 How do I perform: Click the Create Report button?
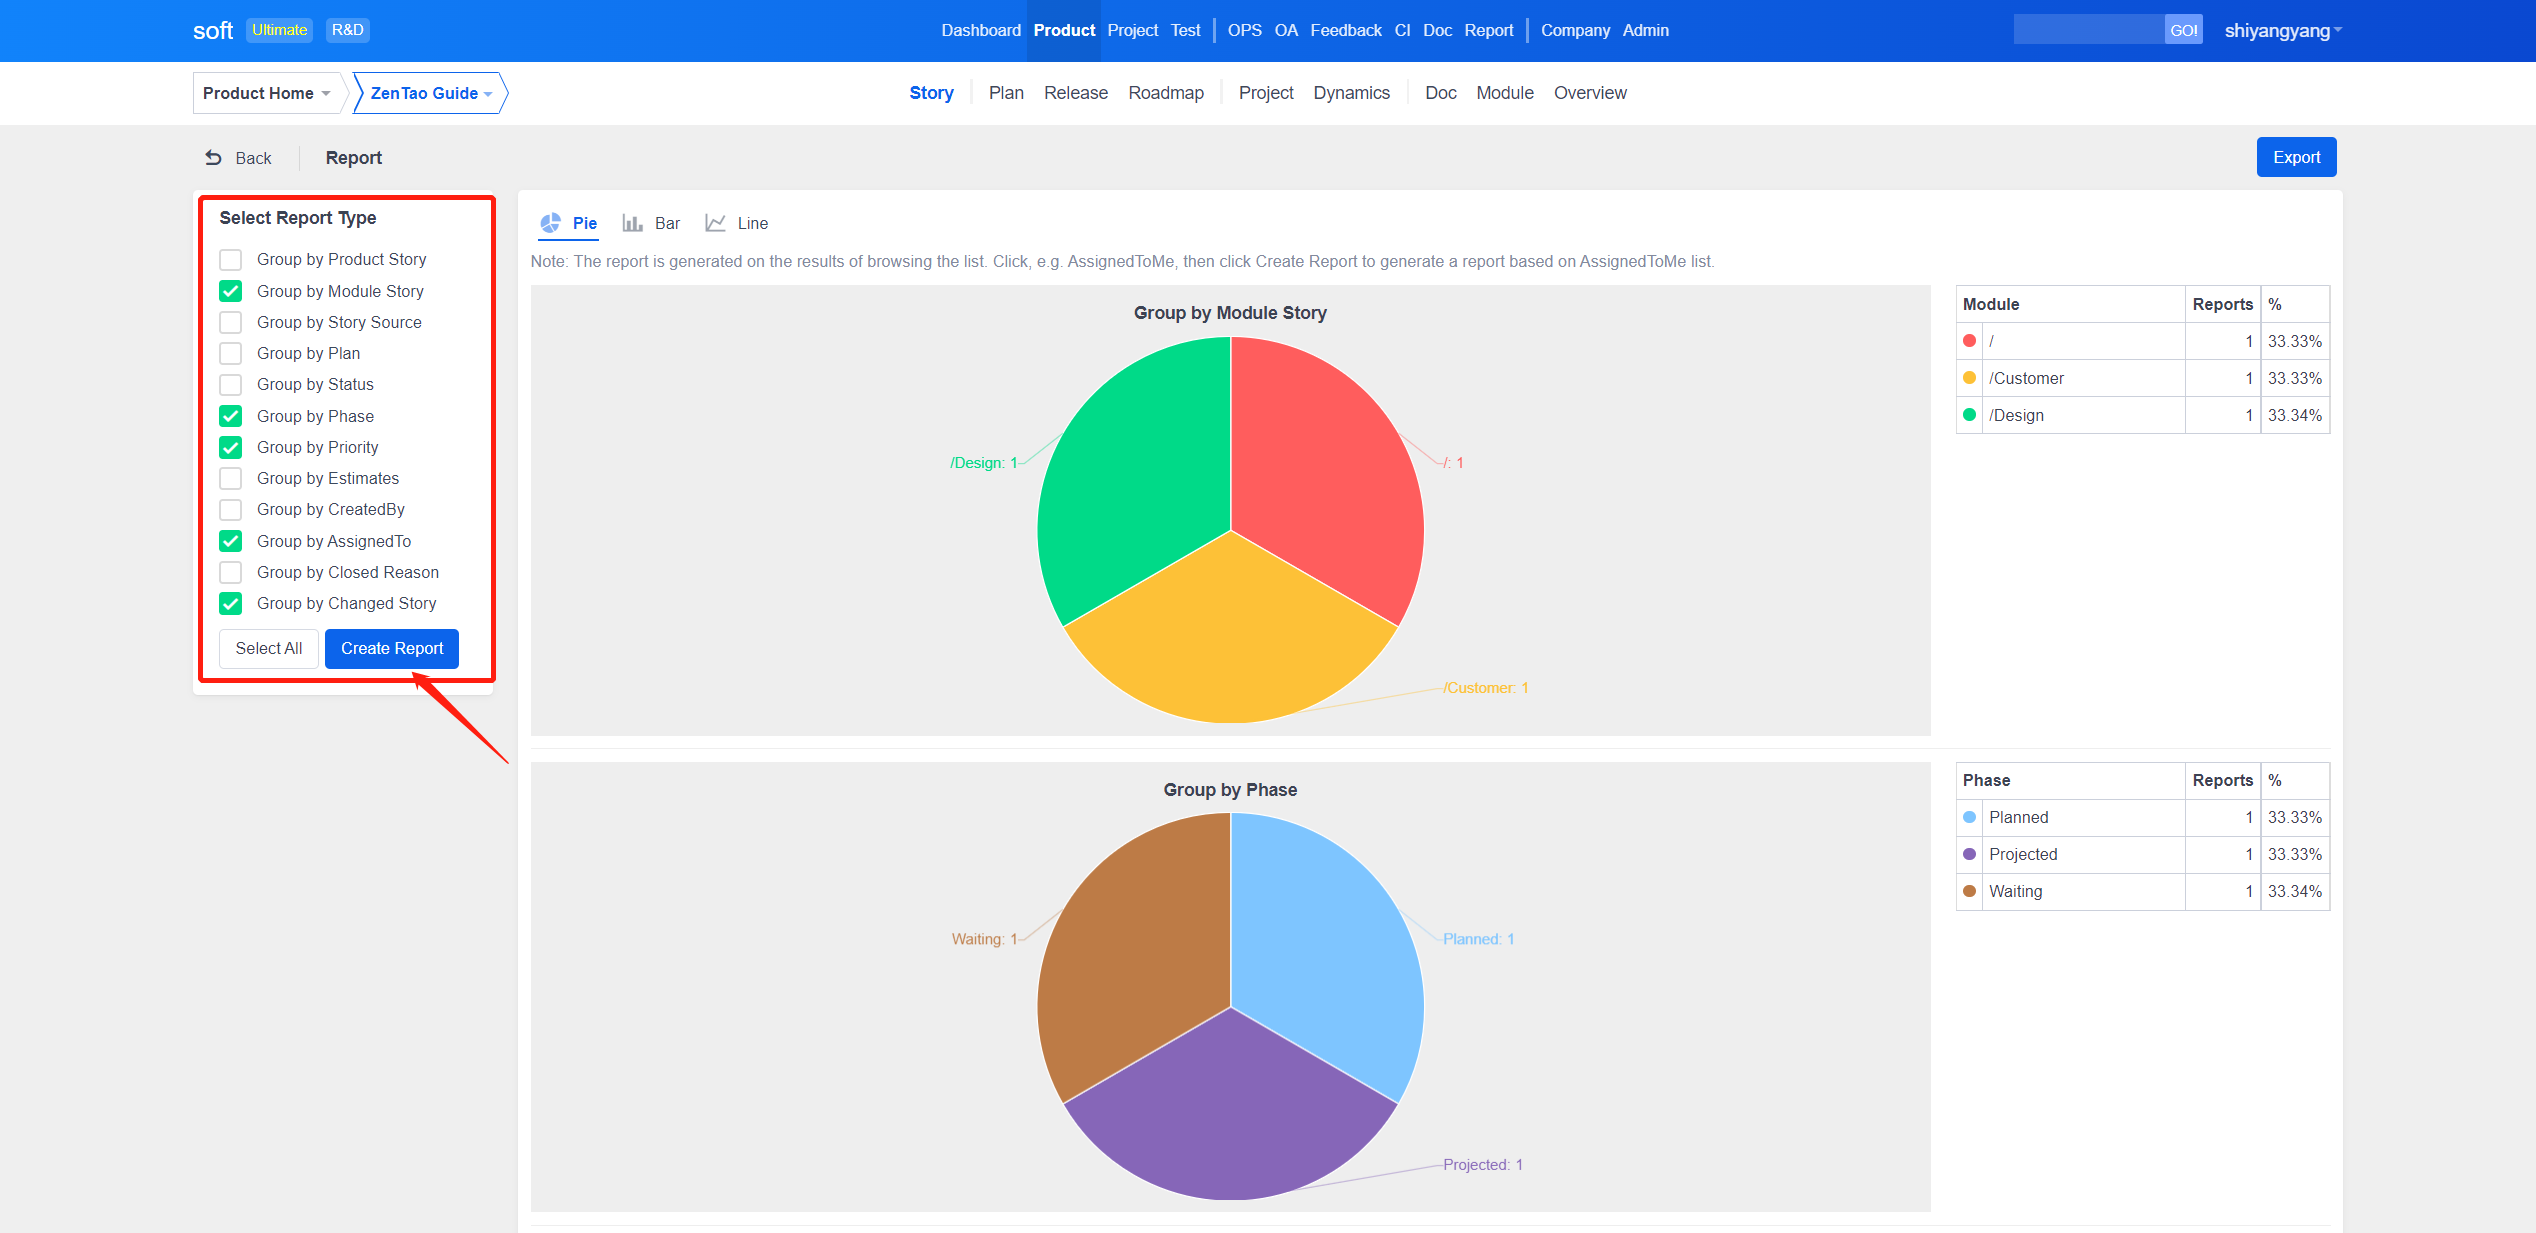tap(391, 648)
